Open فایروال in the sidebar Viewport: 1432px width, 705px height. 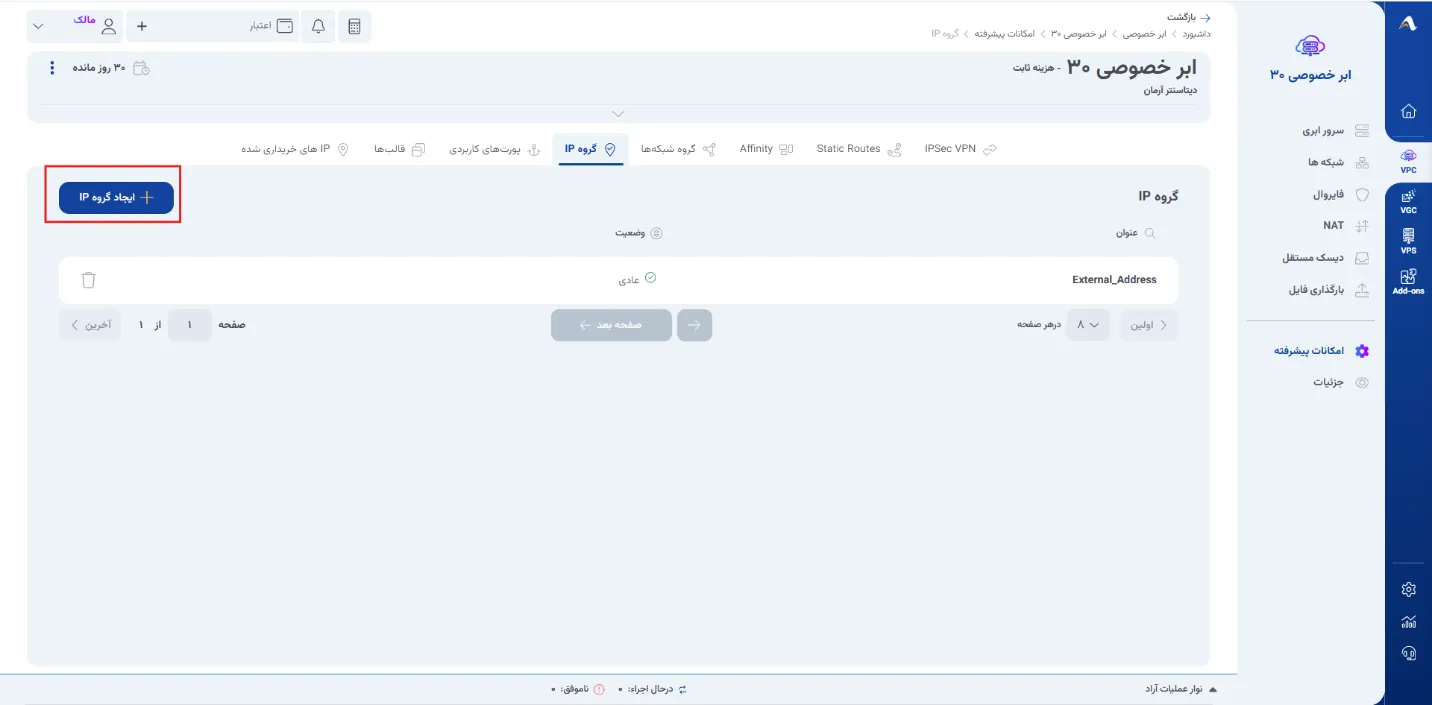[1339, 194]
